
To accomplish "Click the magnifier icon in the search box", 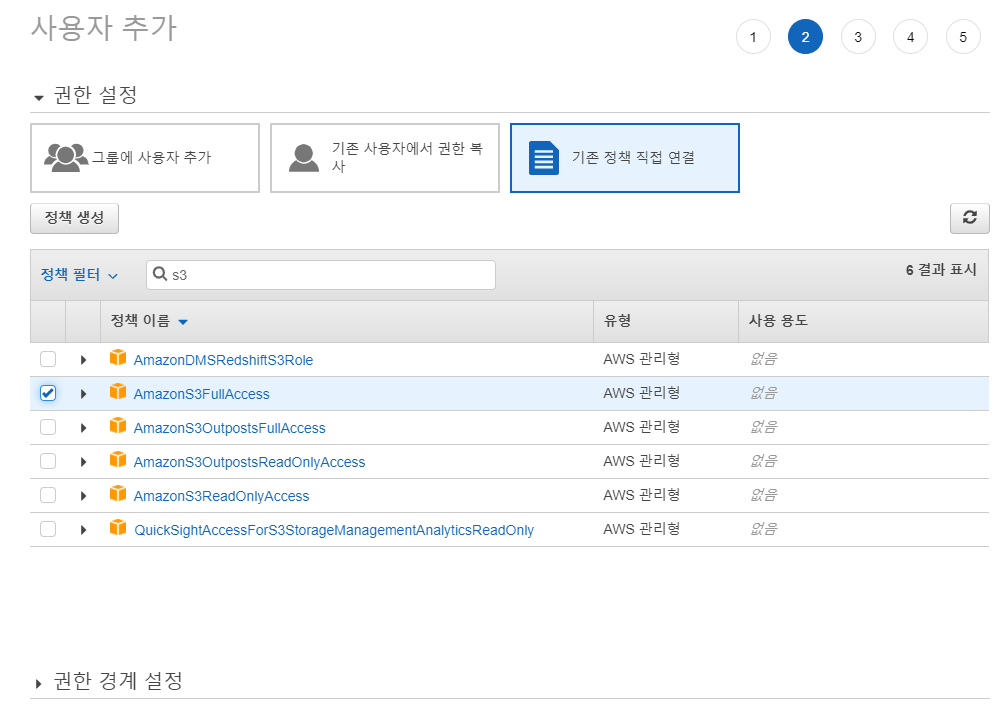I will point(160,274).
